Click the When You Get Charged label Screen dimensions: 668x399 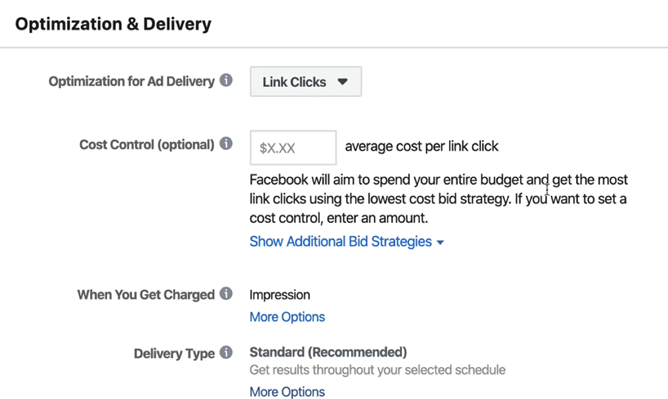(x=146, y=294)
